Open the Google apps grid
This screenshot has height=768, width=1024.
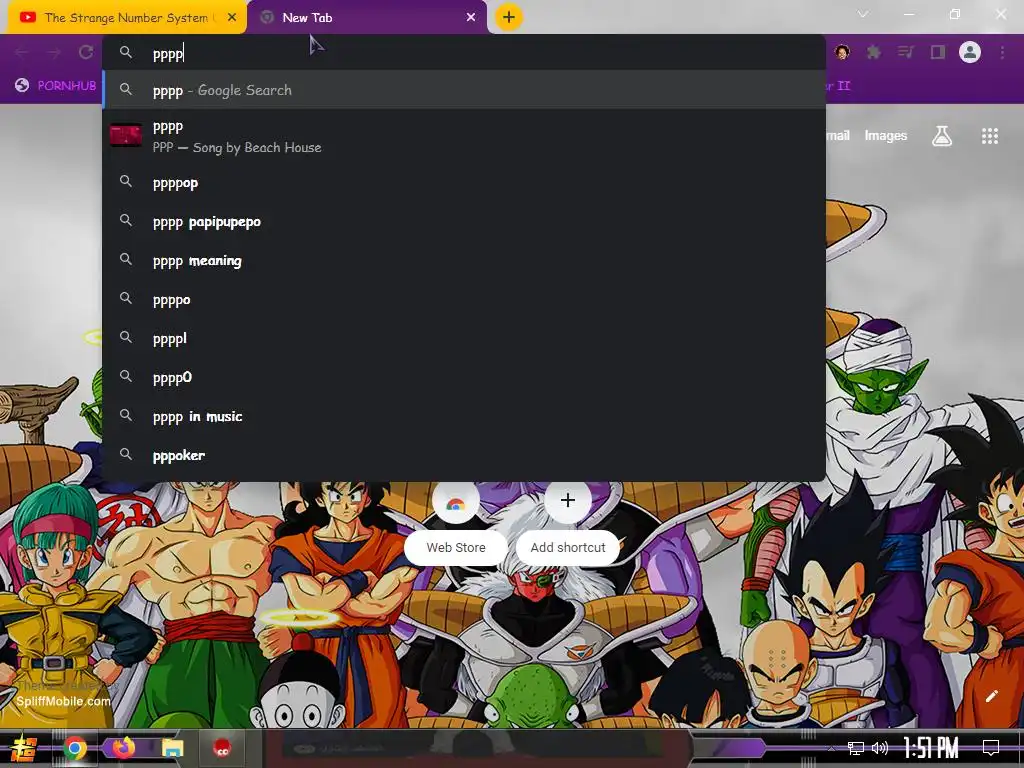click(x=990, y=136)
